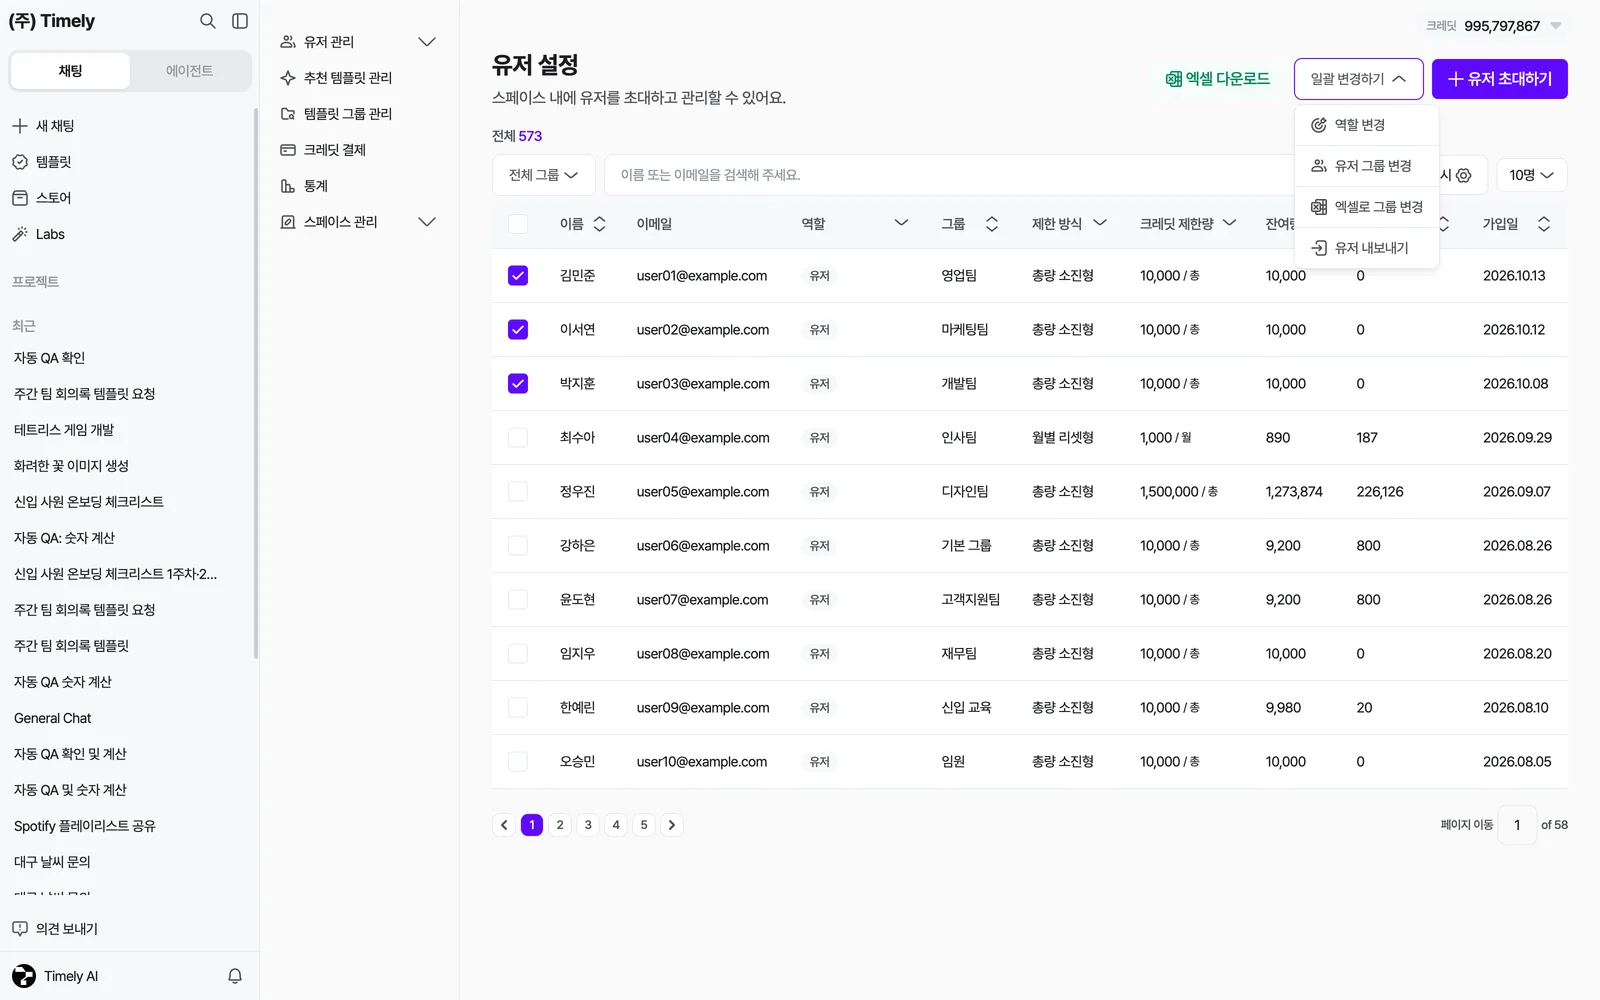
Task: Open the 전체 그룹 filter dropdown
Action: (544, 175)
